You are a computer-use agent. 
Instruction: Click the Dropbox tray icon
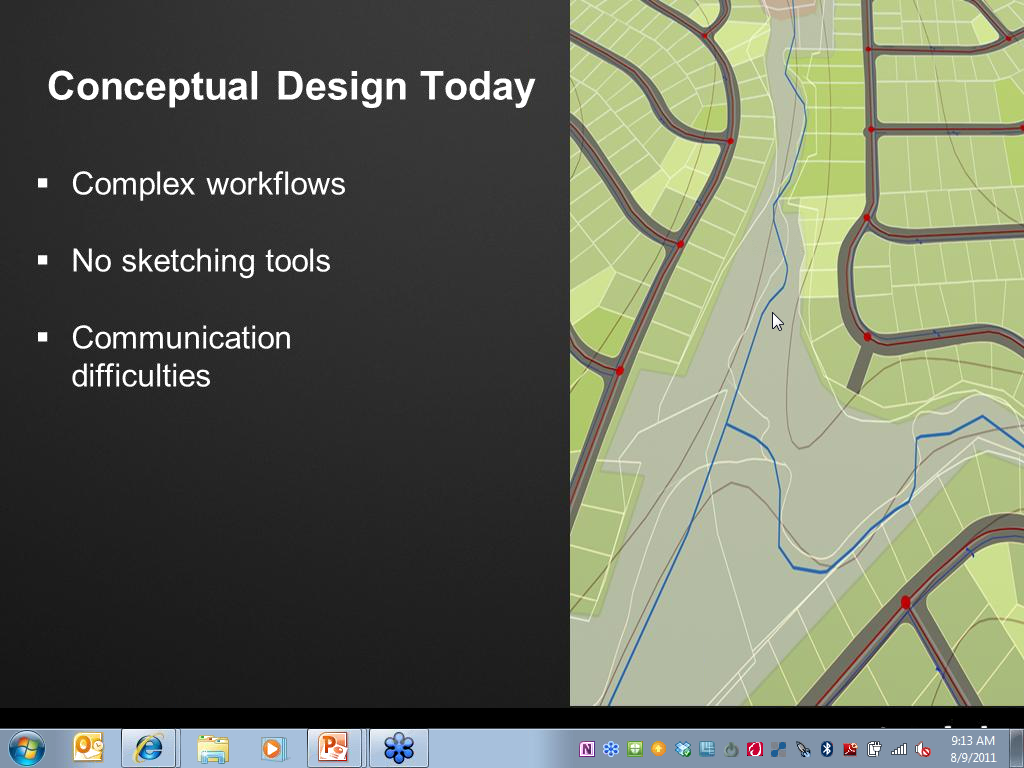[682, 749]
